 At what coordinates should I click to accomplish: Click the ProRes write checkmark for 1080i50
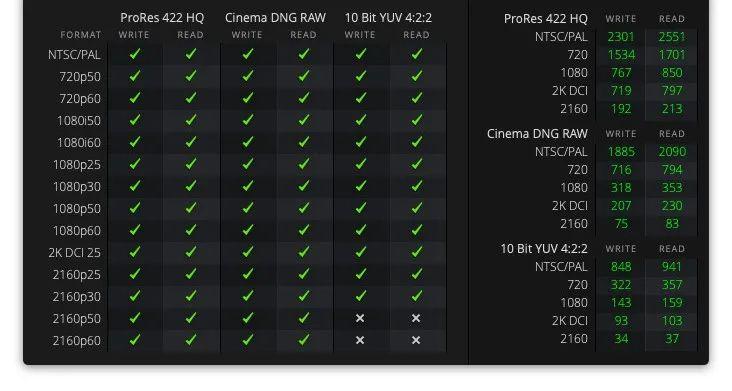pos(135,120)
